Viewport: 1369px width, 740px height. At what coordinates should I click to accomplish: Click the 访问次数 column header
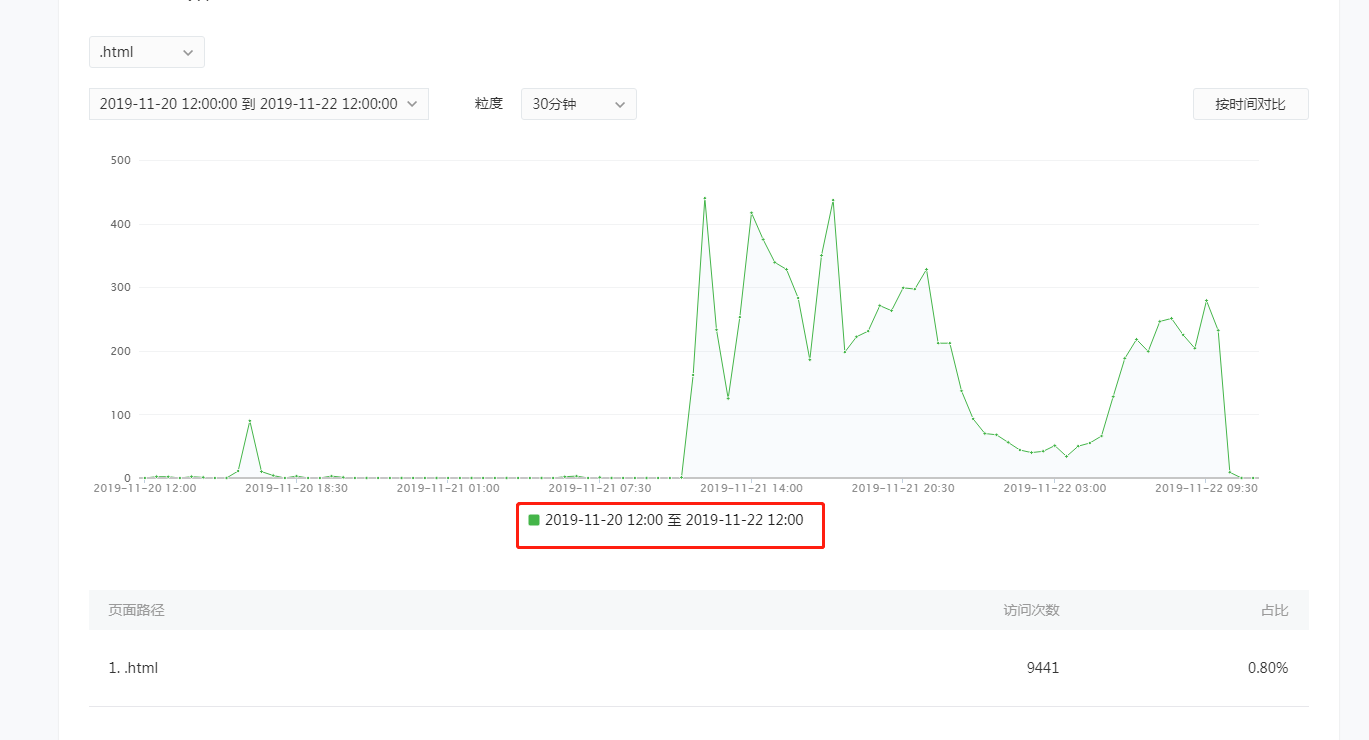[1032, 610]
